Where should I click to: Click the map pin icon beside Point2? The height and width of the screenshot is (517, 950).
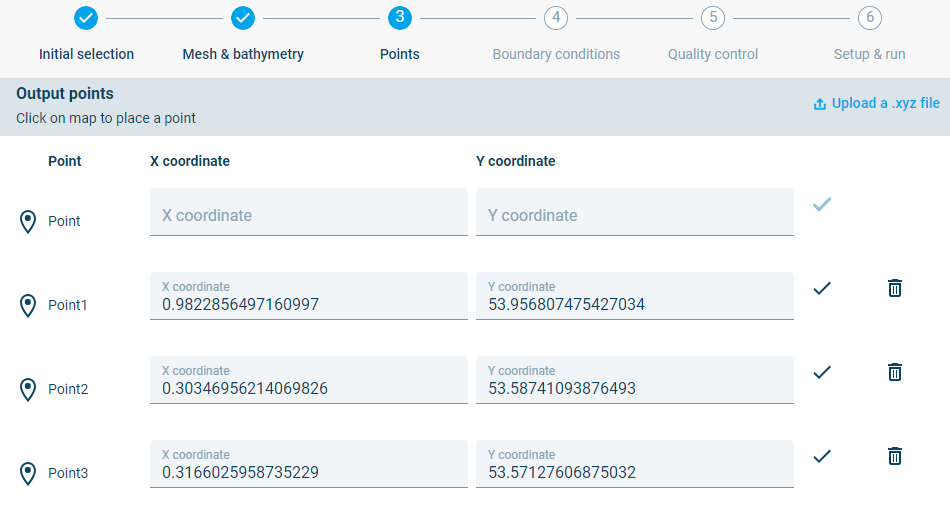(x=28, y=390)
